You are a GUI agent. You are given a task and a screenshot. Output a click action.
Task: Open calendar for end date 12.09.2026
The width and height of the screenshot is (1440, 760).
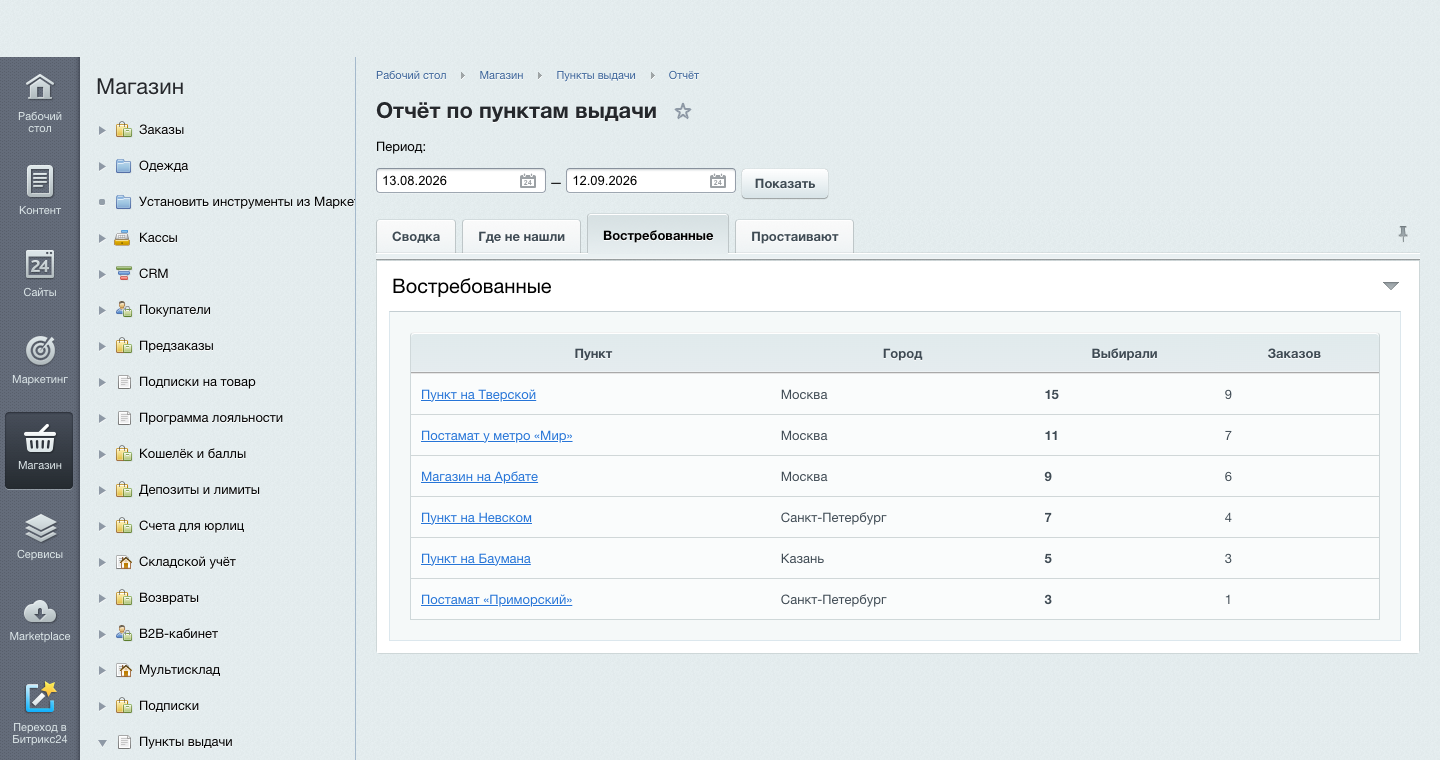(718, 181)
